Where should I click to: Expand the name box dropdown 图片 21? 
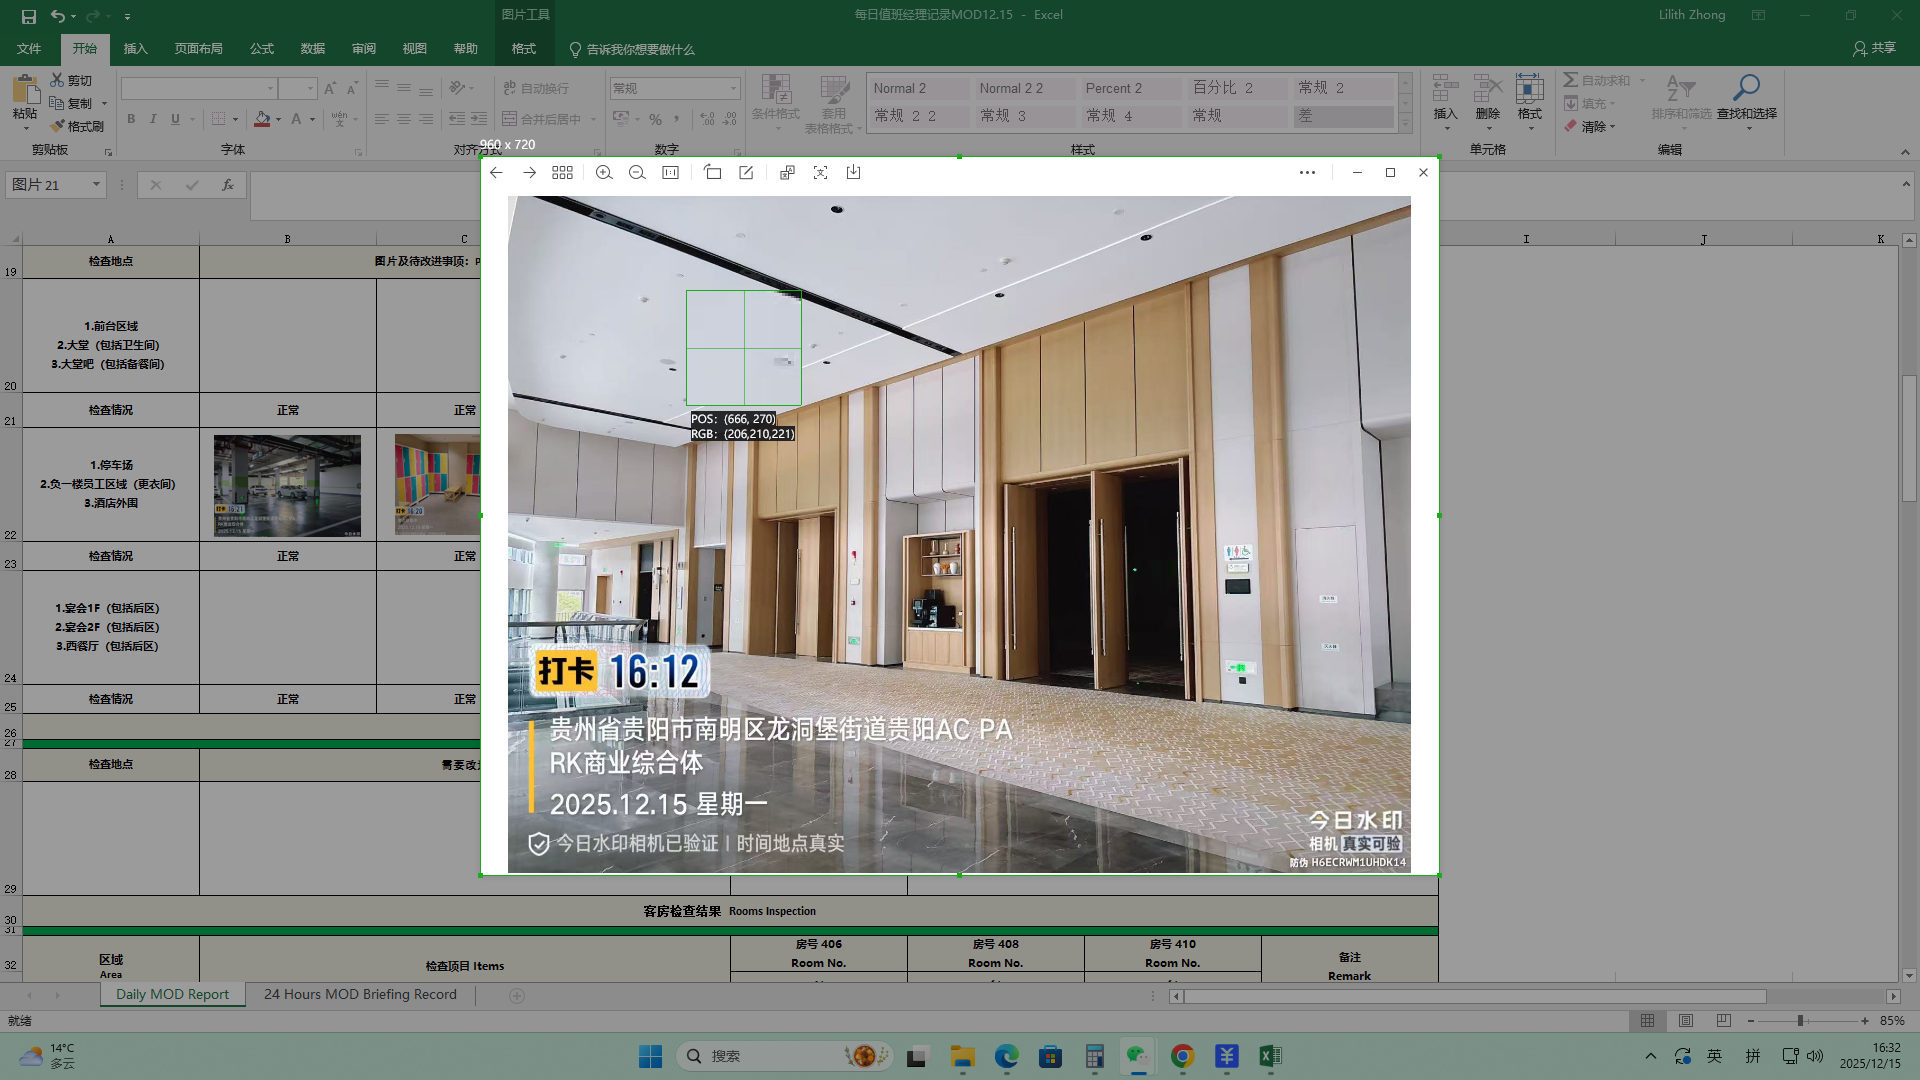point(96,185)
